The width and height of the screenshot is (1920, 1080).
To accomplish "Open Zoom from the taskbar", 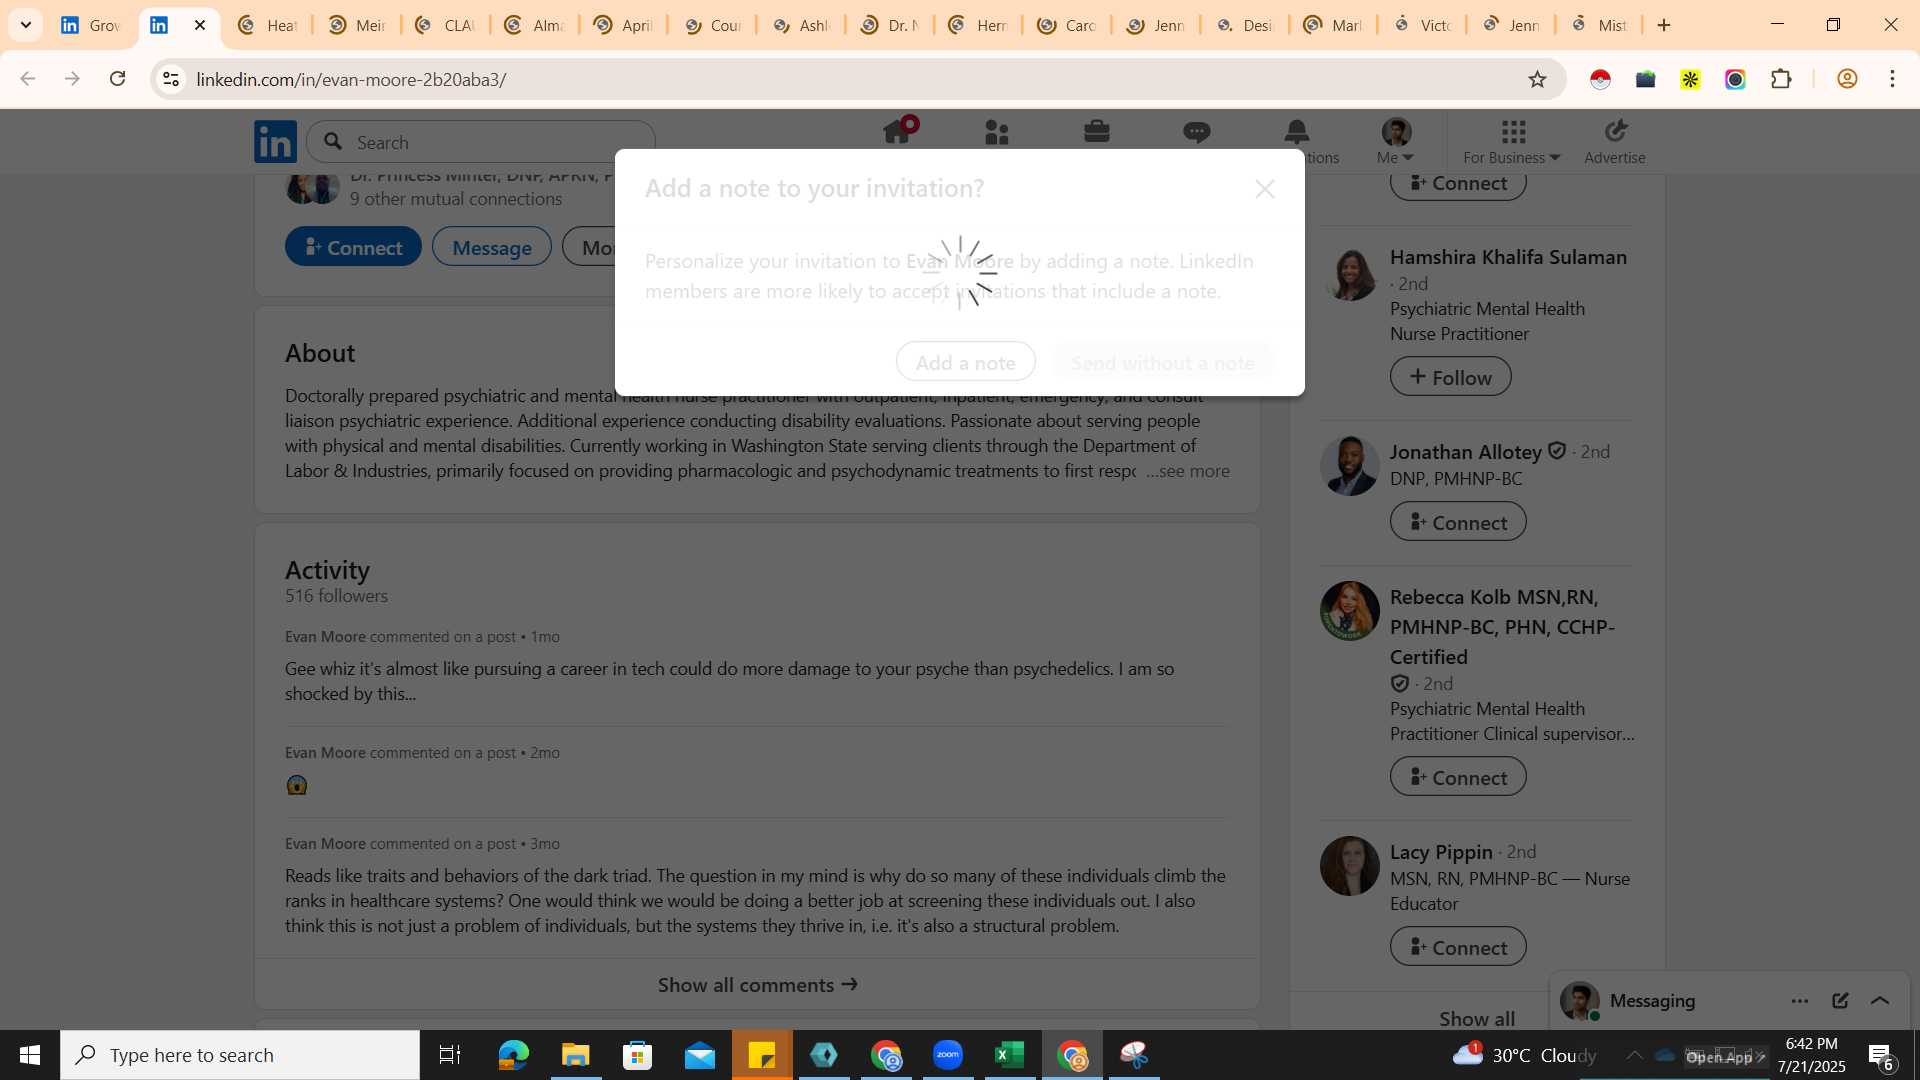I will [x=948, y=1055].
